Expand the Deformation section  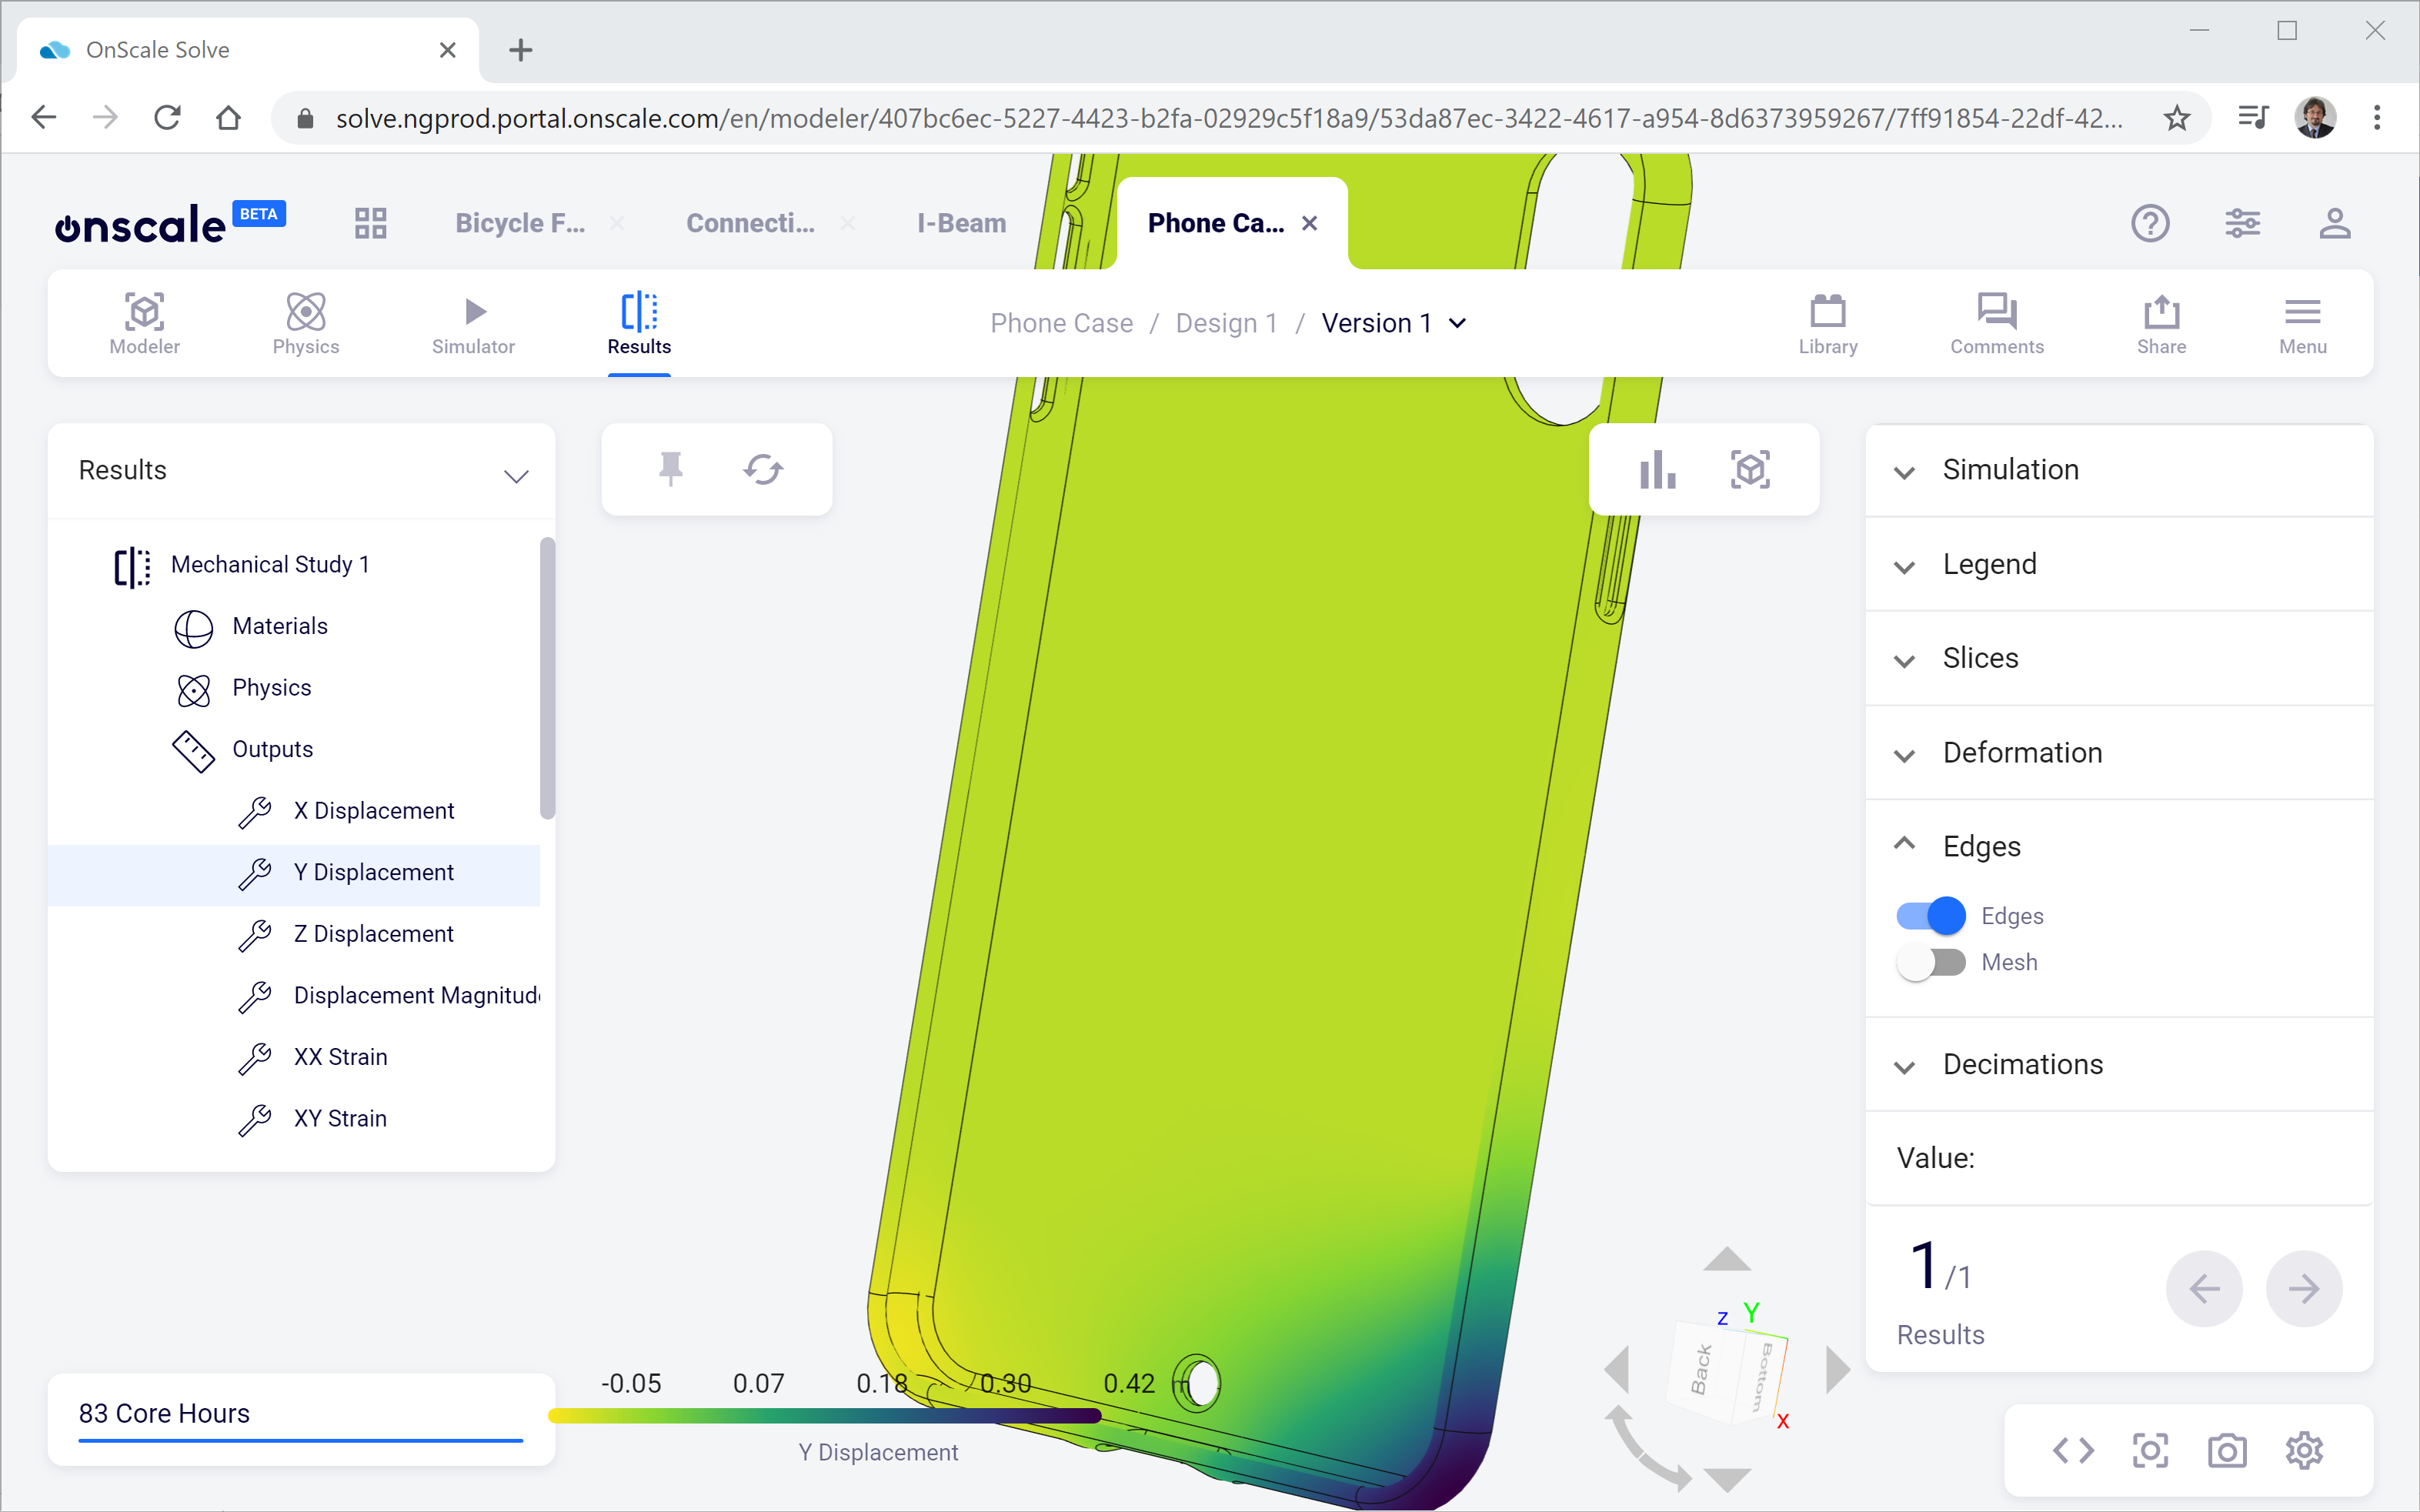click(x=1904, y=754)
